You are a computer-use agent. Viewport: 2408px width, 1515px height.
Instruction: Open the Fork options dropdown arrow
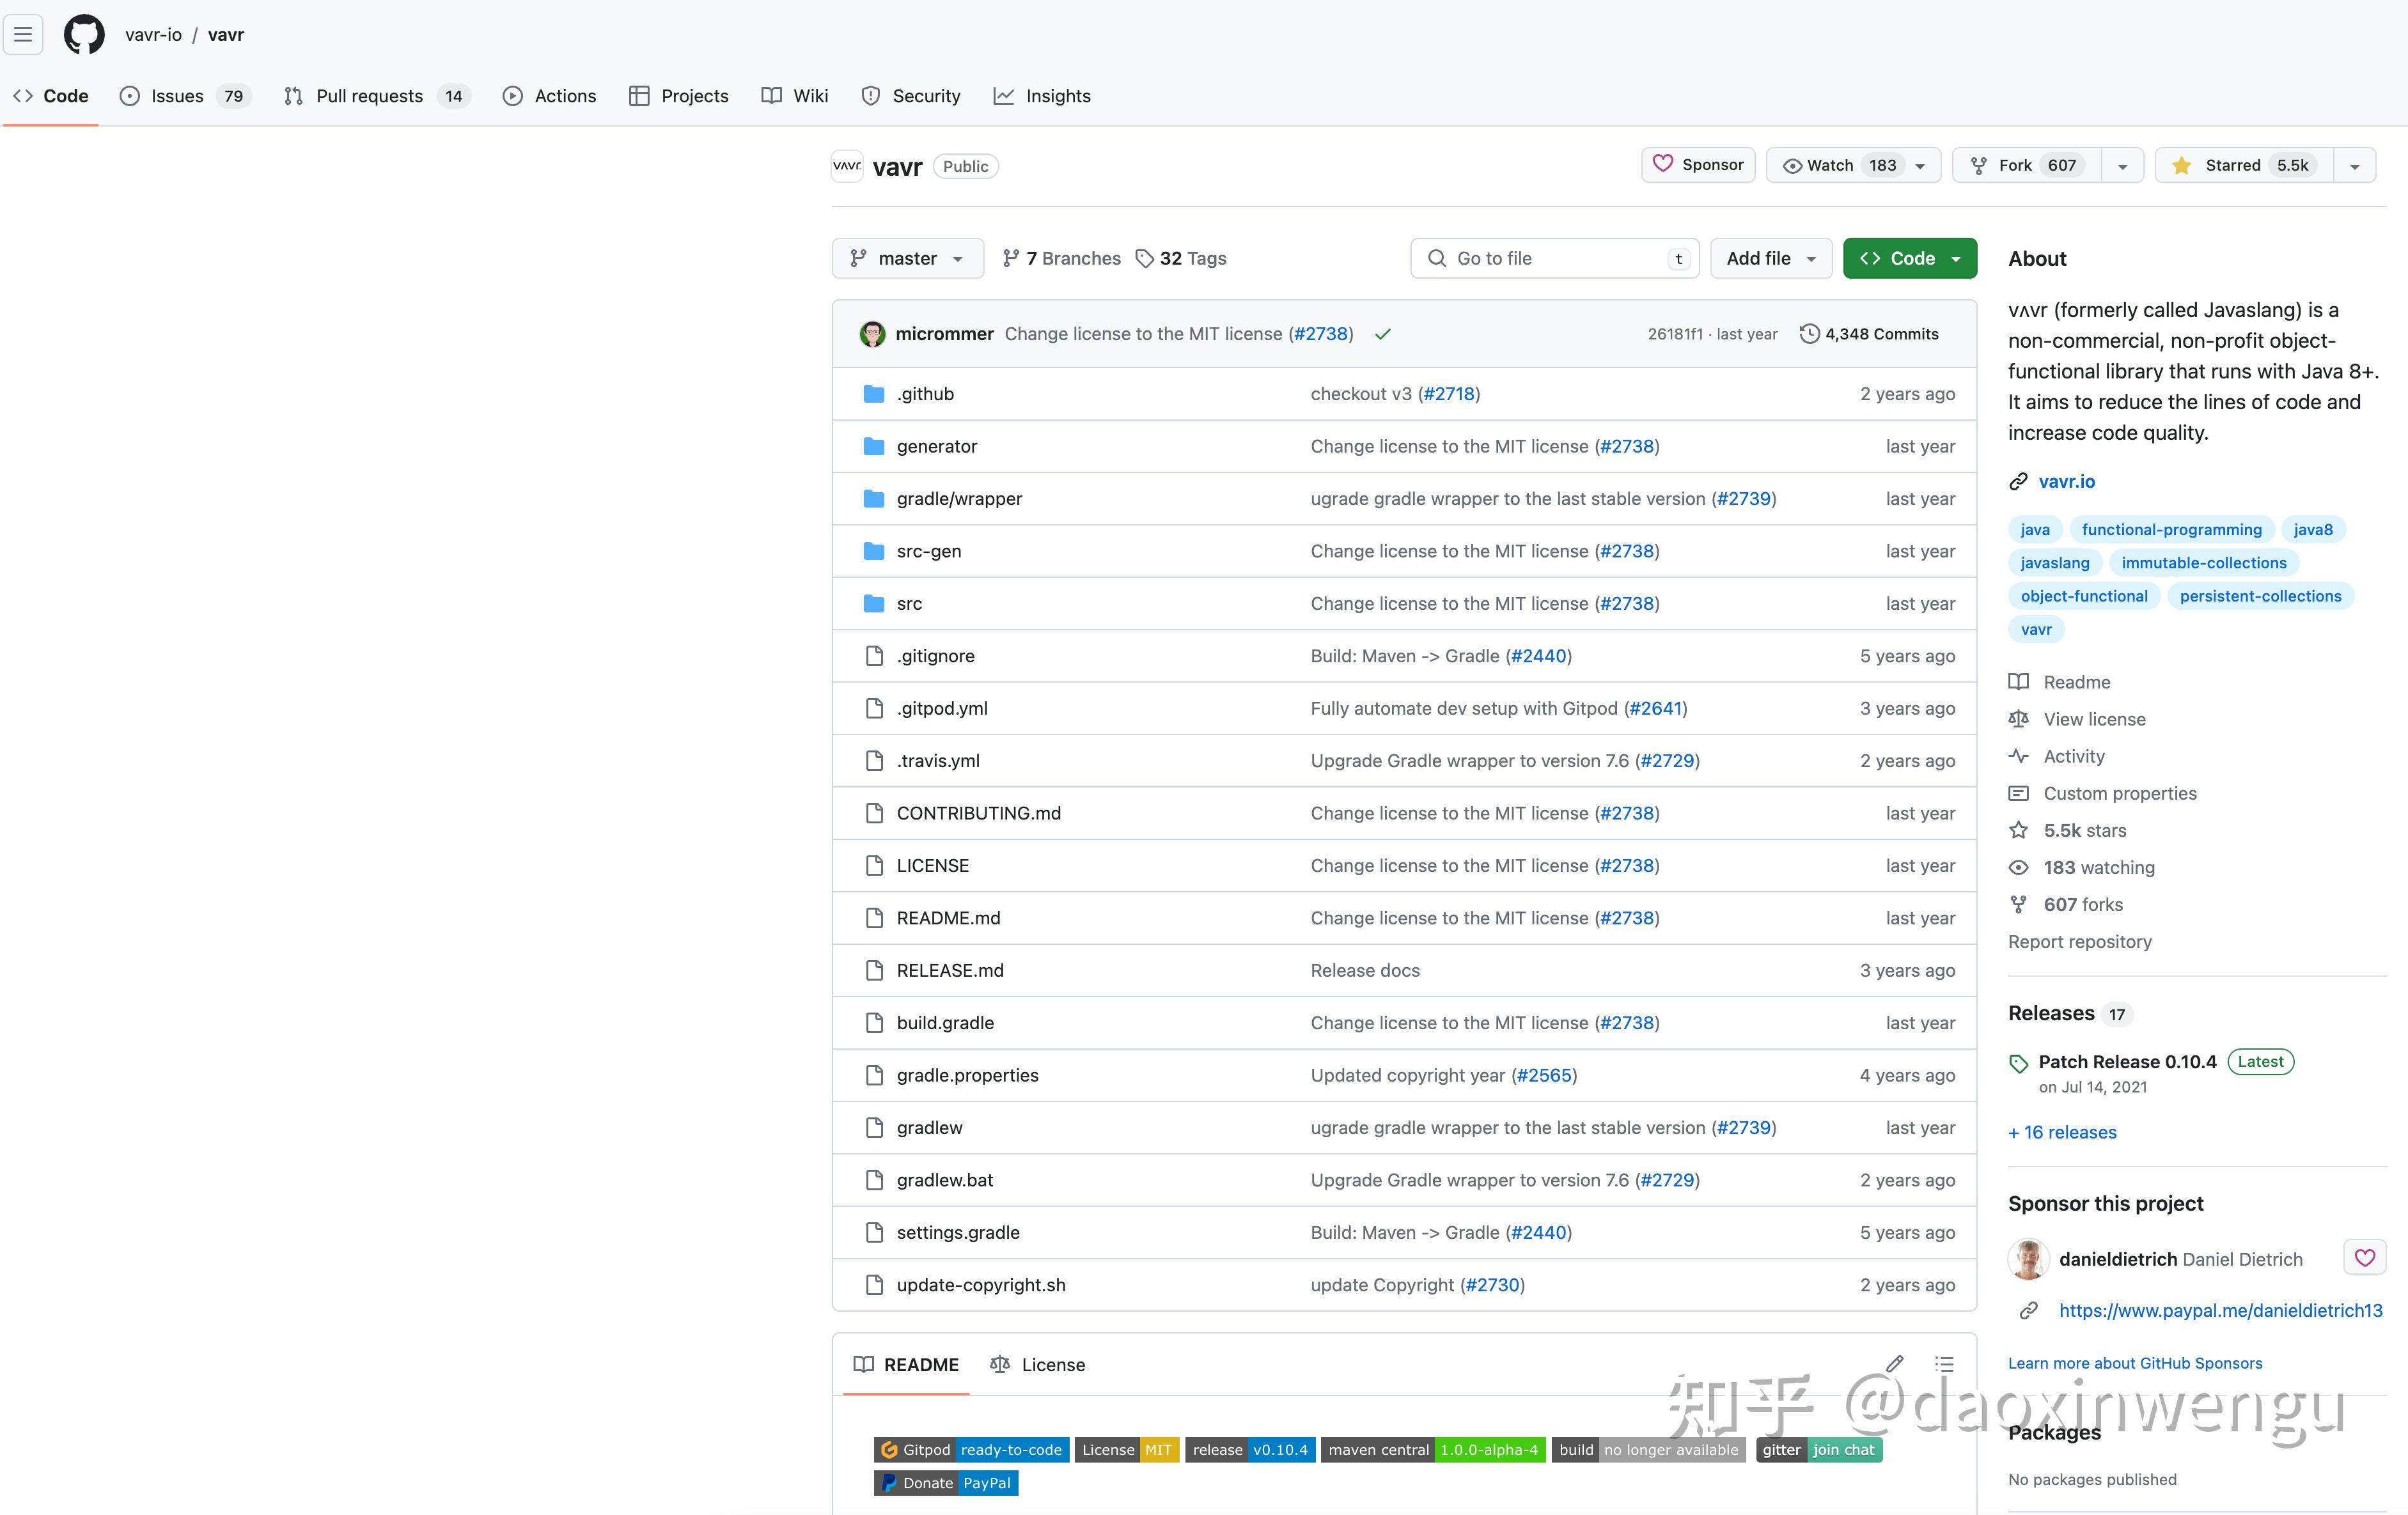2122,166
